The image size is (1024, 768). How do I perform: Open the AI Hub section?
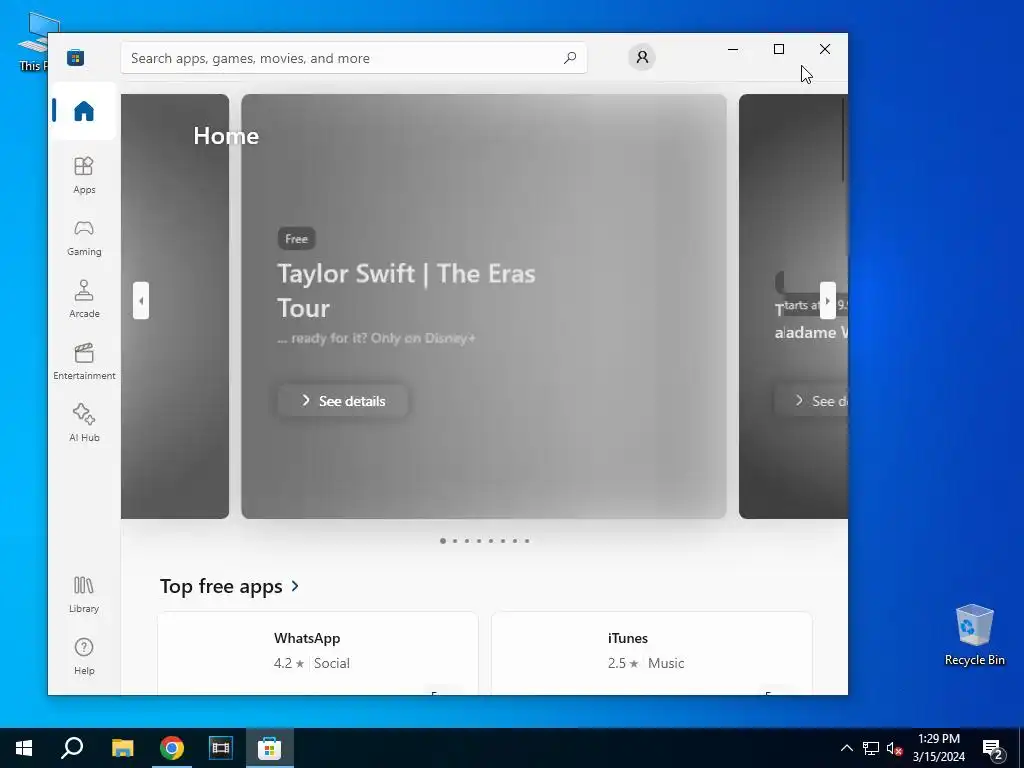pyautogui.click(x=84, y=423)
